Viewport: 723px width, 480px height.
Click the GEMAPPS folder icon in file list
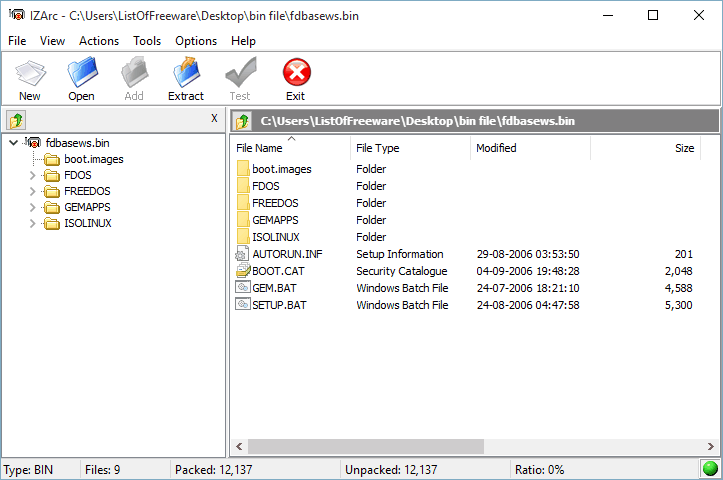243,220
